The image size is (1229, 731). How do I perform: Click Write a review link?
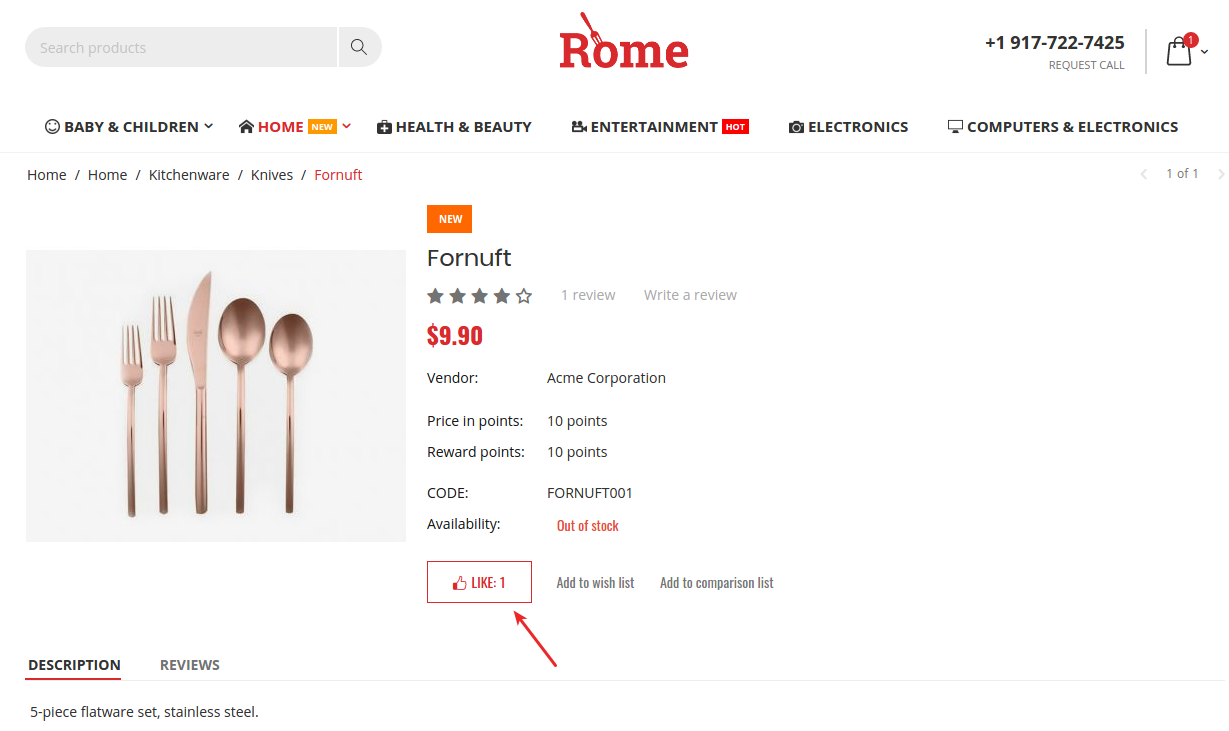pyautogui.click(x=690, y=295)
